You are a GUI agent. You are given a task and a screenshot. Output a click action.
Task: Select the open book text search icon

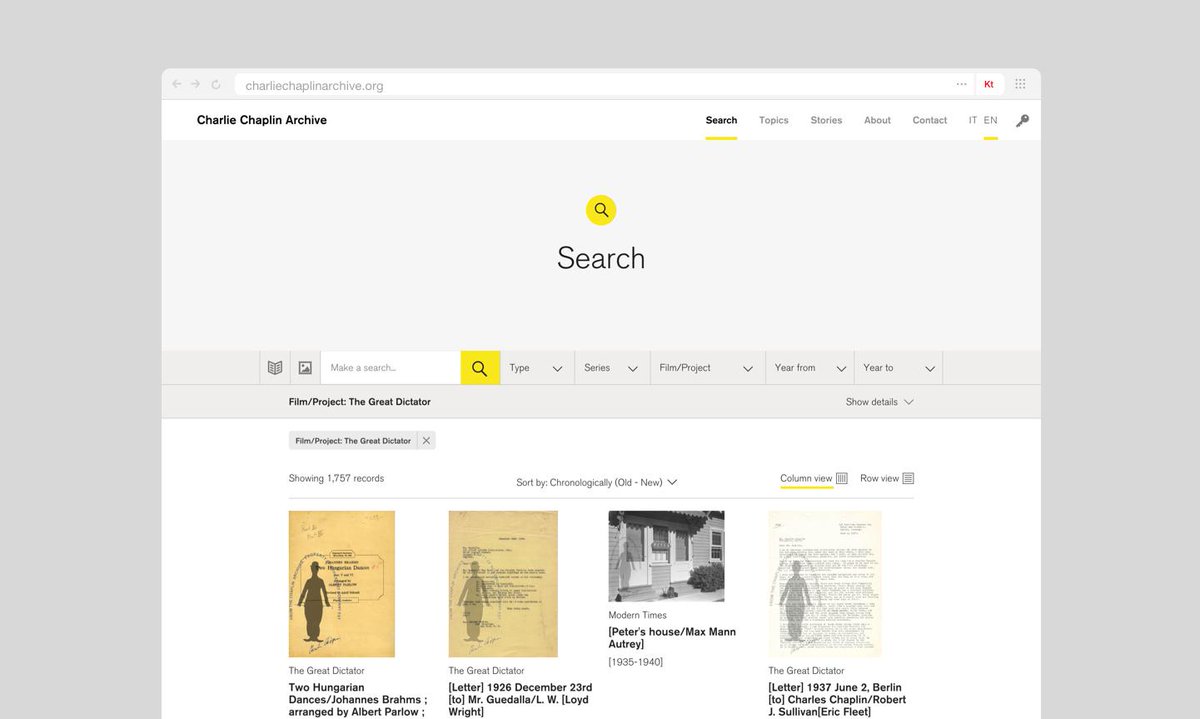point(275,368)
